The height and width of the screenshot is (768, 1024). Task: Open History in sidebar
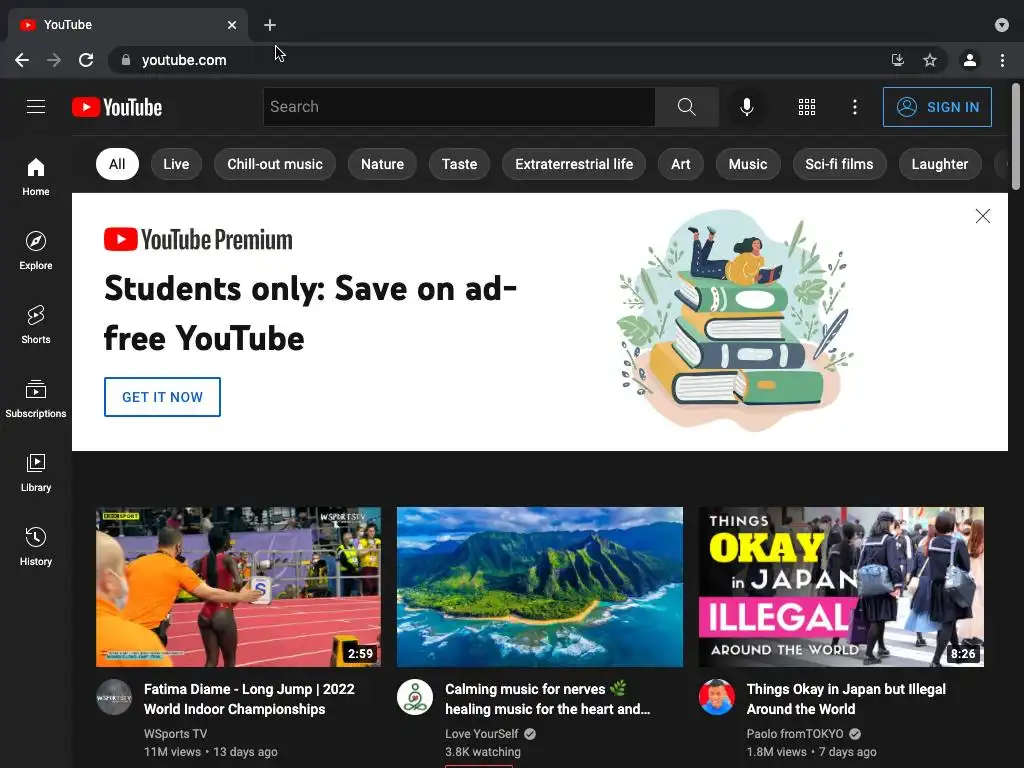[36, 546]
